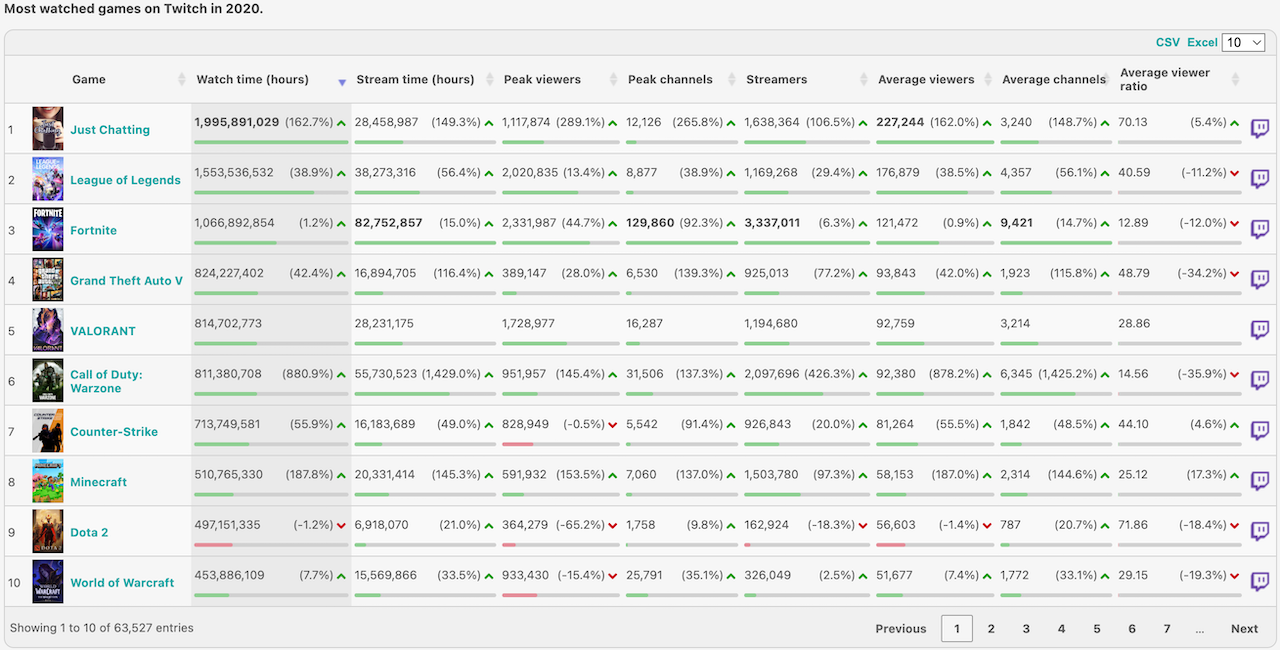Open the Twitch icon for VALORANT
This screenshot has height=650, width=1280.
click(1260, 330)
